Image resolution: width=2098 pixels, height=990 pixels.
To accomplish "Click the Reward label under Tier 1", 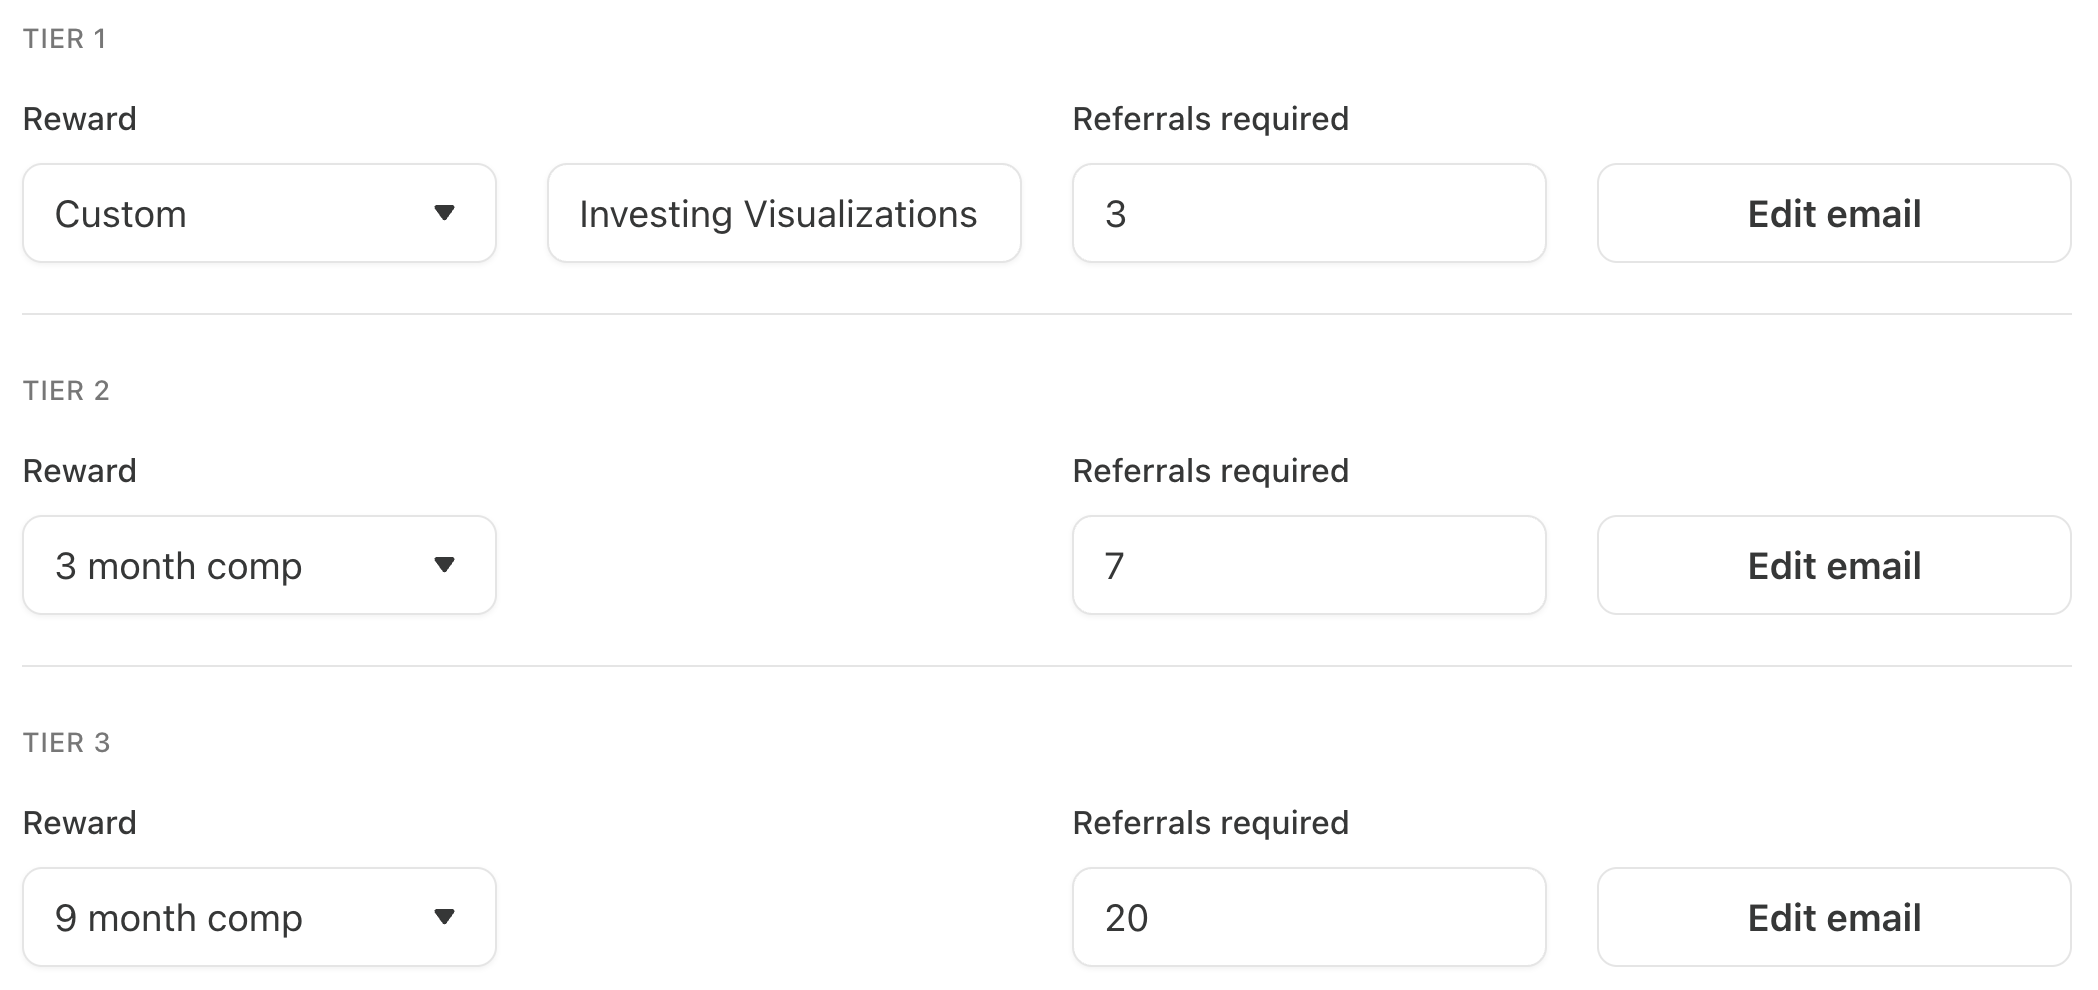I will click(80, 119).
